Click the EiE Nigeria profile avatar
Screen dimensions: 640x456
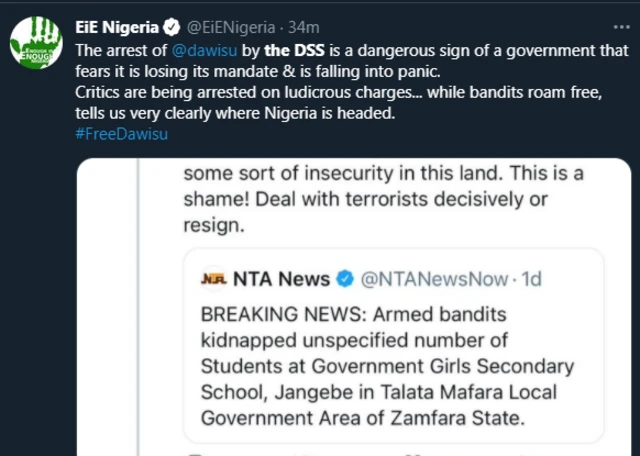[39, 40]
